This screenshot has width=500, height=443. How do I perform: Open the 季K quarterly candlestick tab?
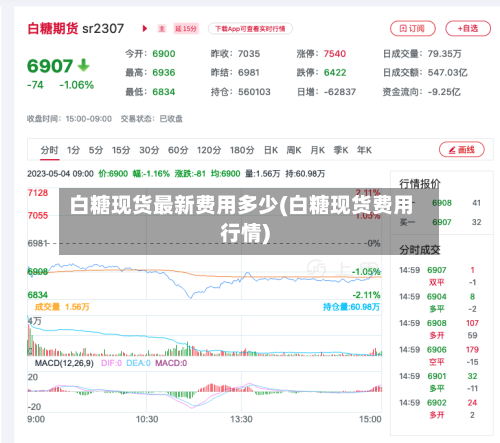point(341,150)
